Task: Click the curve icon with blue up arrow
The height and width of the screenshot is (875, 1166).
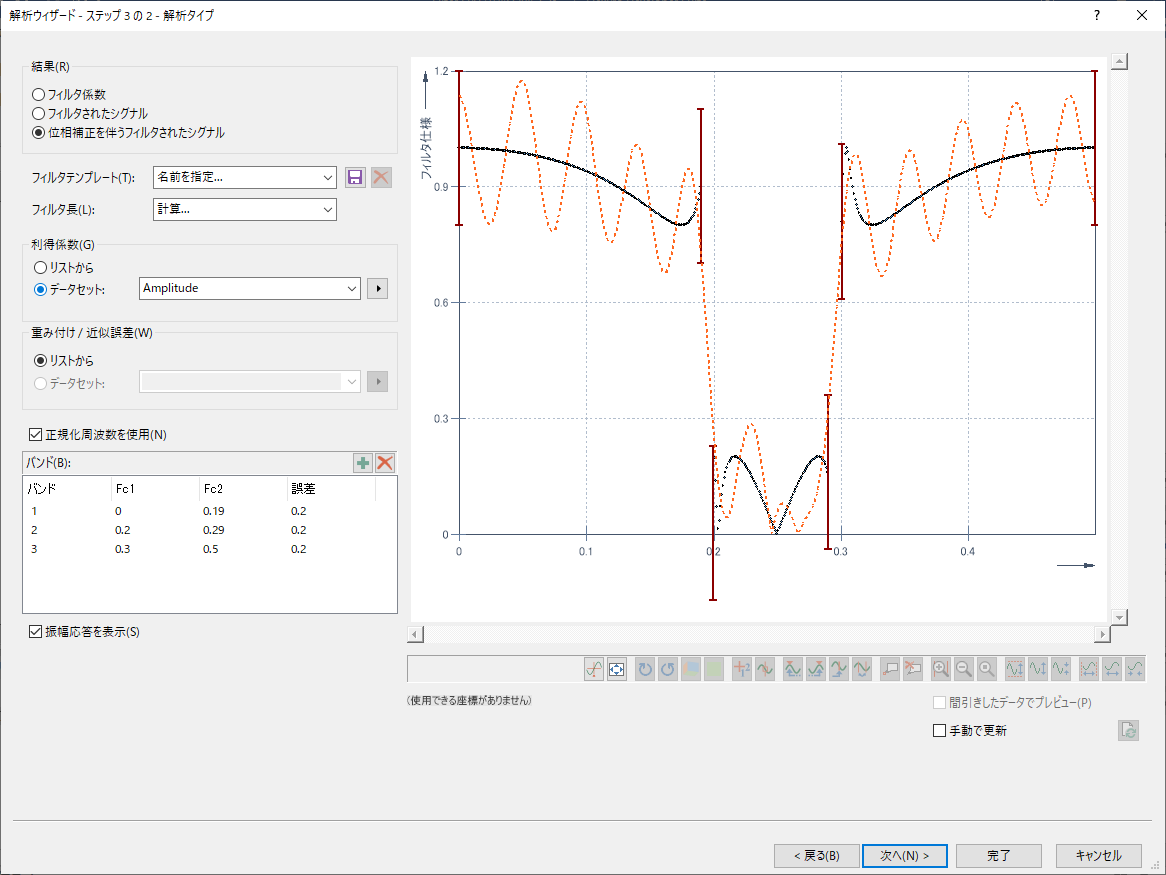Action: tap(839, 669)
